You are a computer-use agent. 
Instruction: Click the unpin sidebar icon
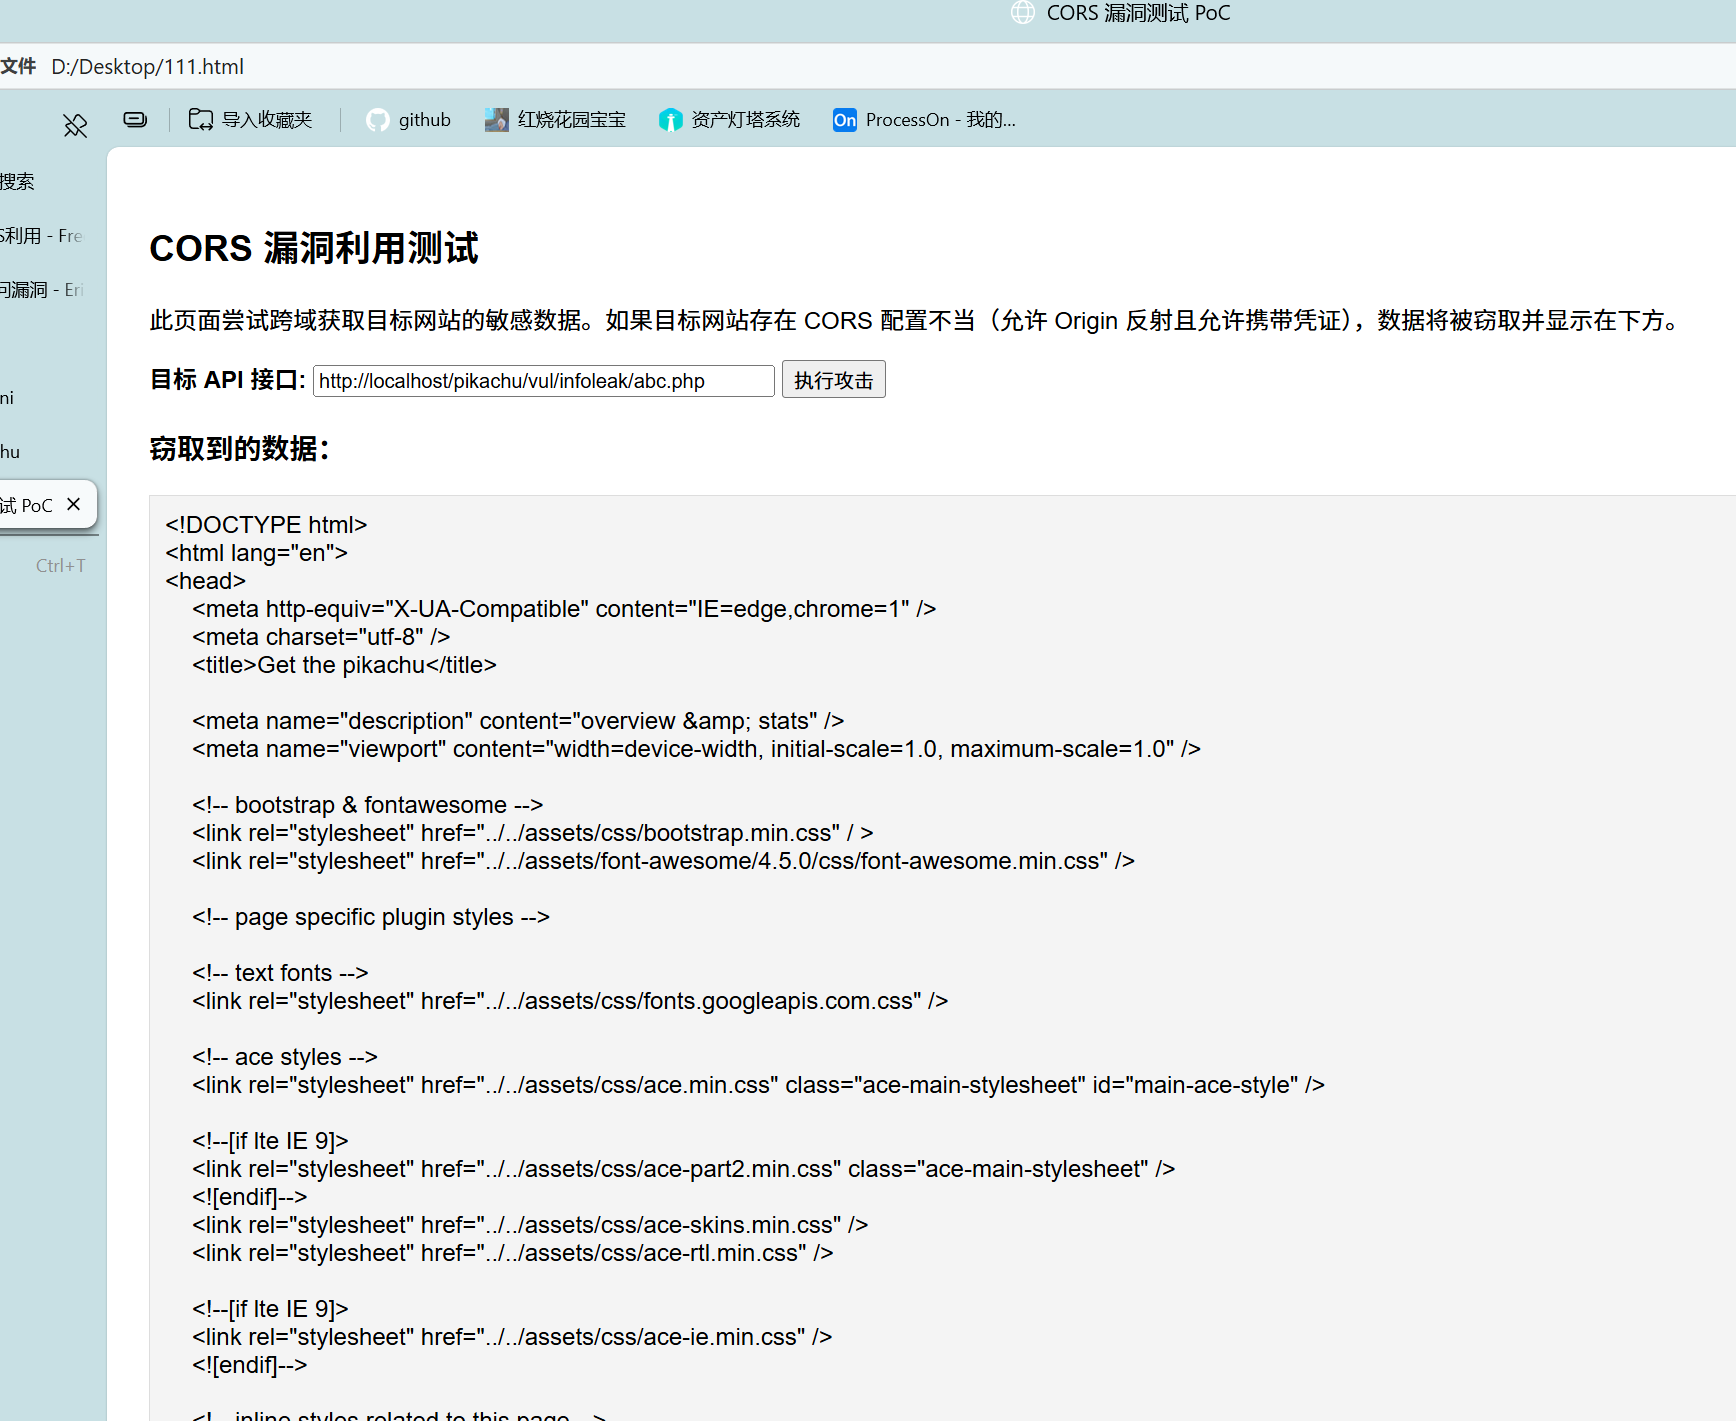click(x=75, y=125)
